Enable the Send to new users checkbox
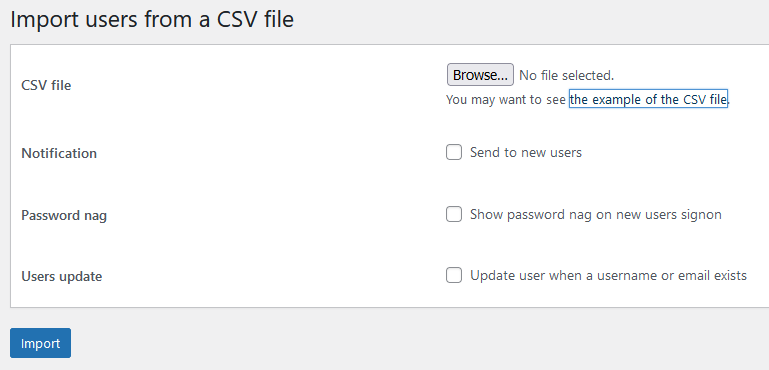Viewport: 769px width, 370px height. [454, 152]
